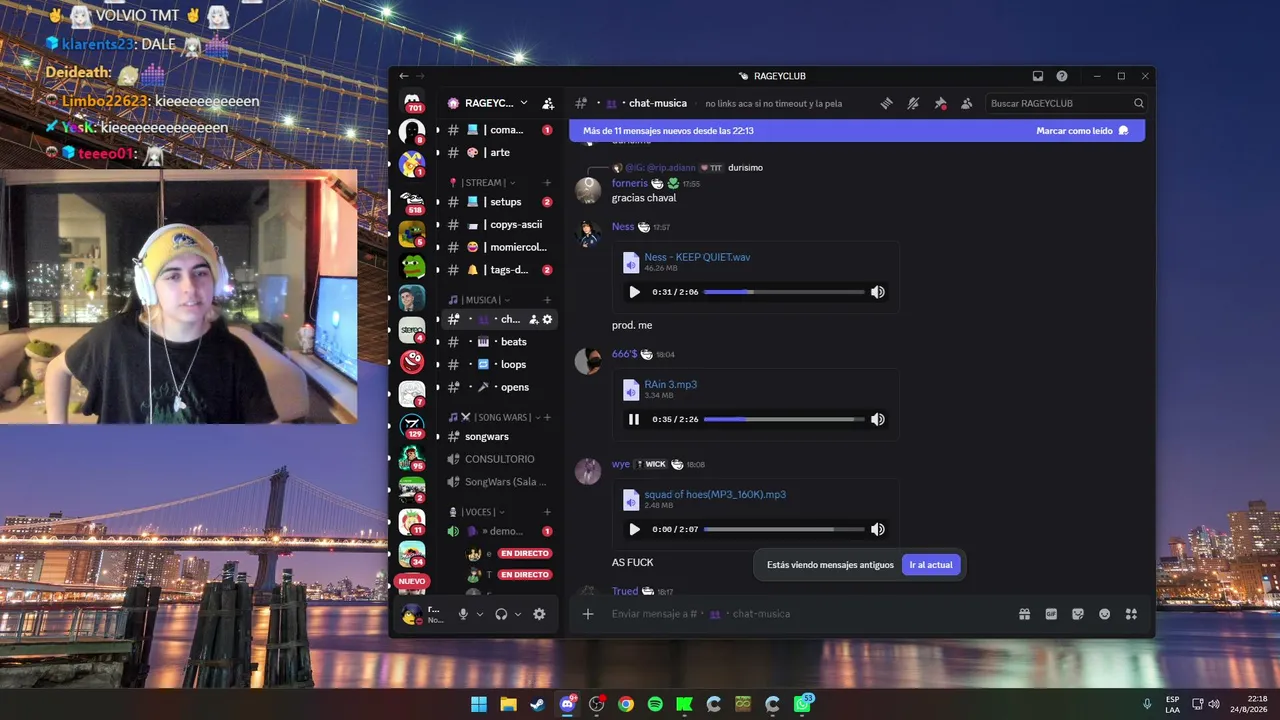Open the arte channel

pos(499,152)
